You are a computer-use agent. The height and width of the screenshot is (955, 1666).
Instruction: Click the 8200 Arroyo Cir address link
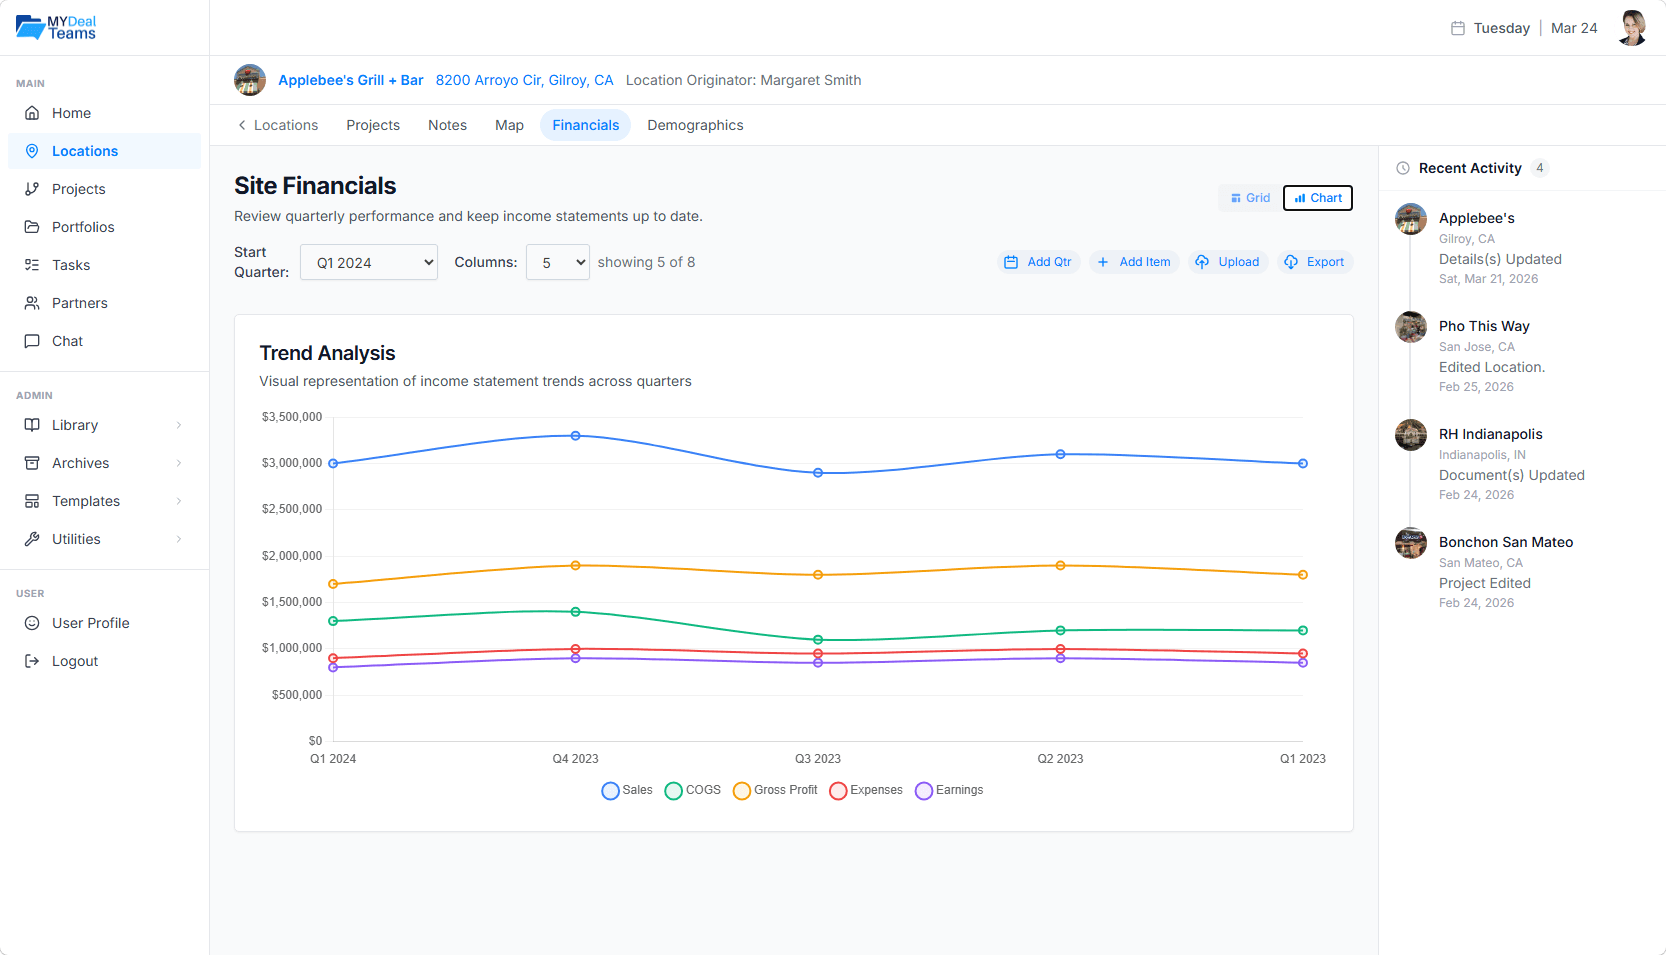click(x=524, y=80)
